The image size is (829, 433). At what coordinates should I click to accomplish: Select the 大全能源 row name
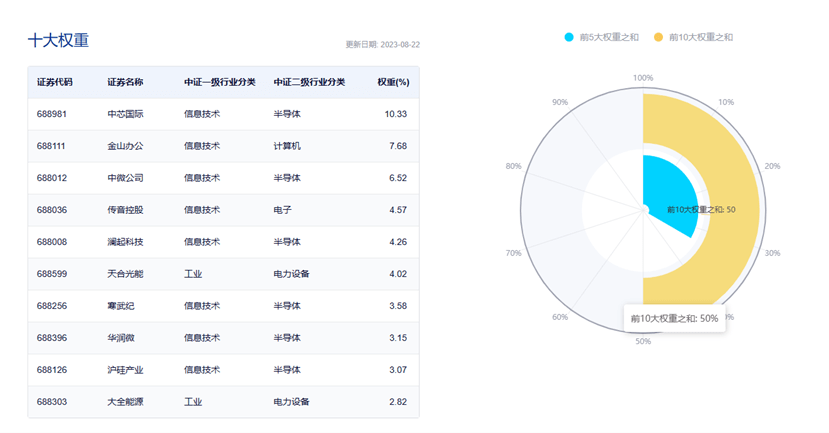pyautogui.click(x=125, y=402)
